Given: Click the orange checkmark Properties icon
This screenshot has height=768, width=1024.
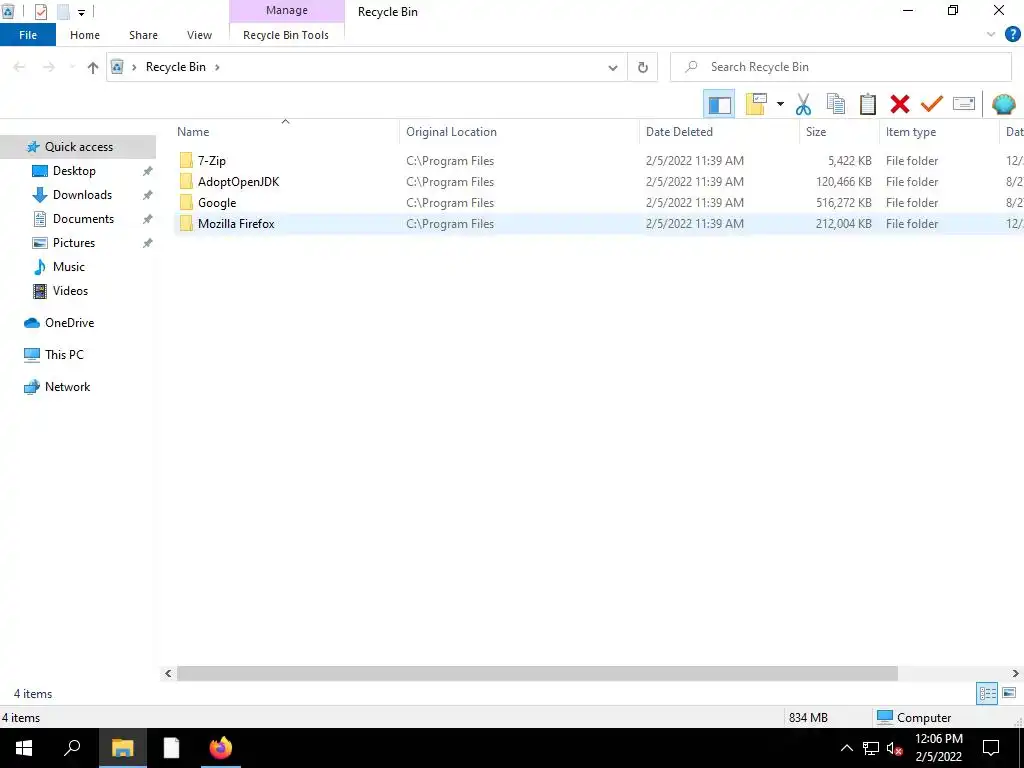Looking at the screenshot, I should (x=932, y=104).
